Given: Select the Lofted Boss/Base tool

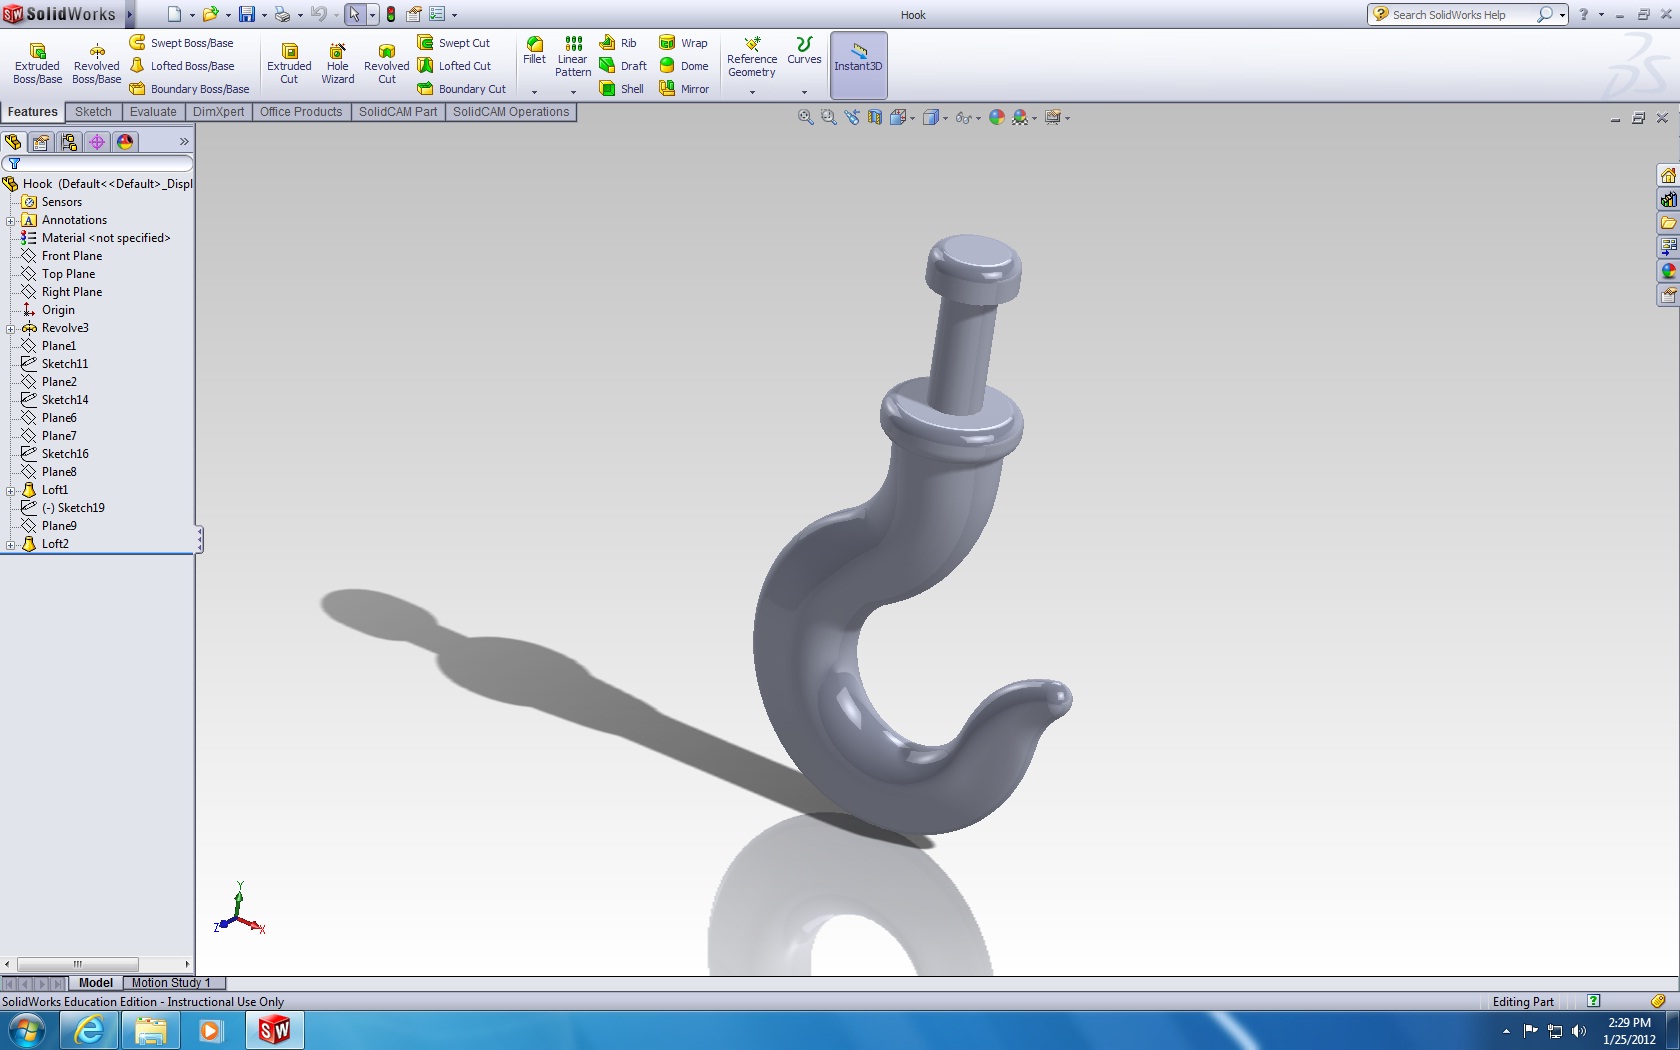Looking at the screenshot, I should tap(182, 66).
